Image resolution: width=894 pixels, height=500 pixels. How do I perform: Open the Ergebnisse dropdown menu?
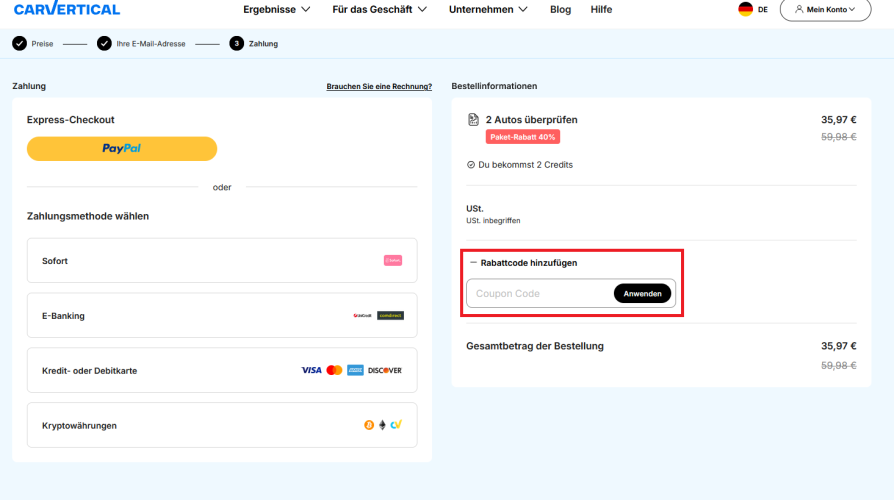pos(277,10)
